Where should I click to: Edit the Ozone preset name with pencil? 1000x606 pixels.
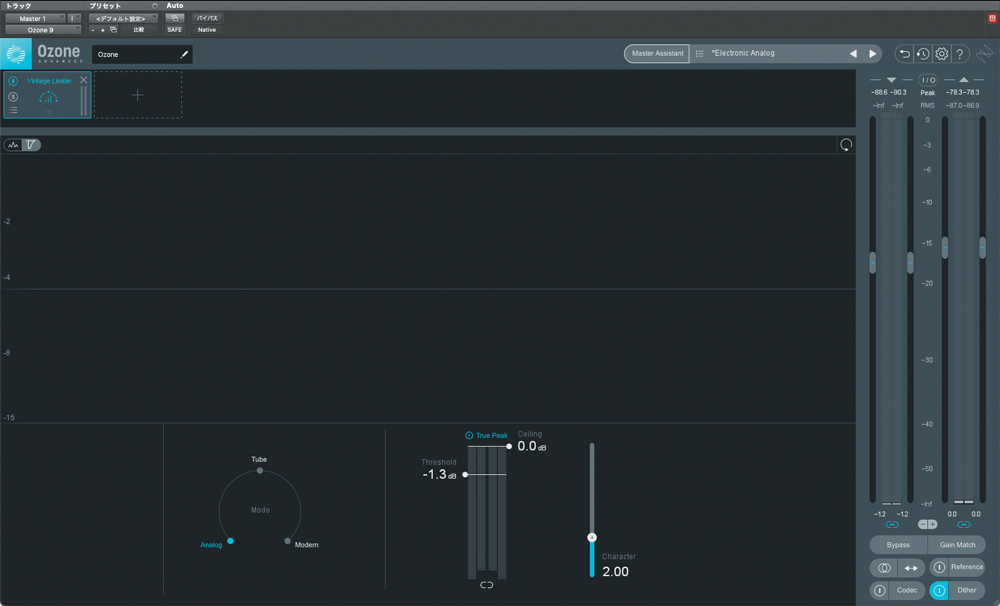[x=184, y=54]
